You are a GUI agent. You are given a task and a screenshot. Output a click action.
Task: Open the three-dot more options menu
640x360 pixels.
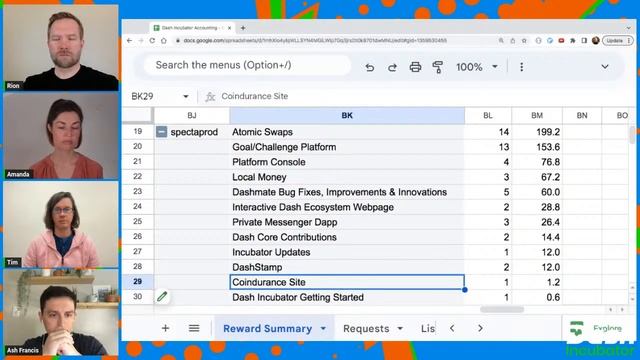(x=521, y=67)
